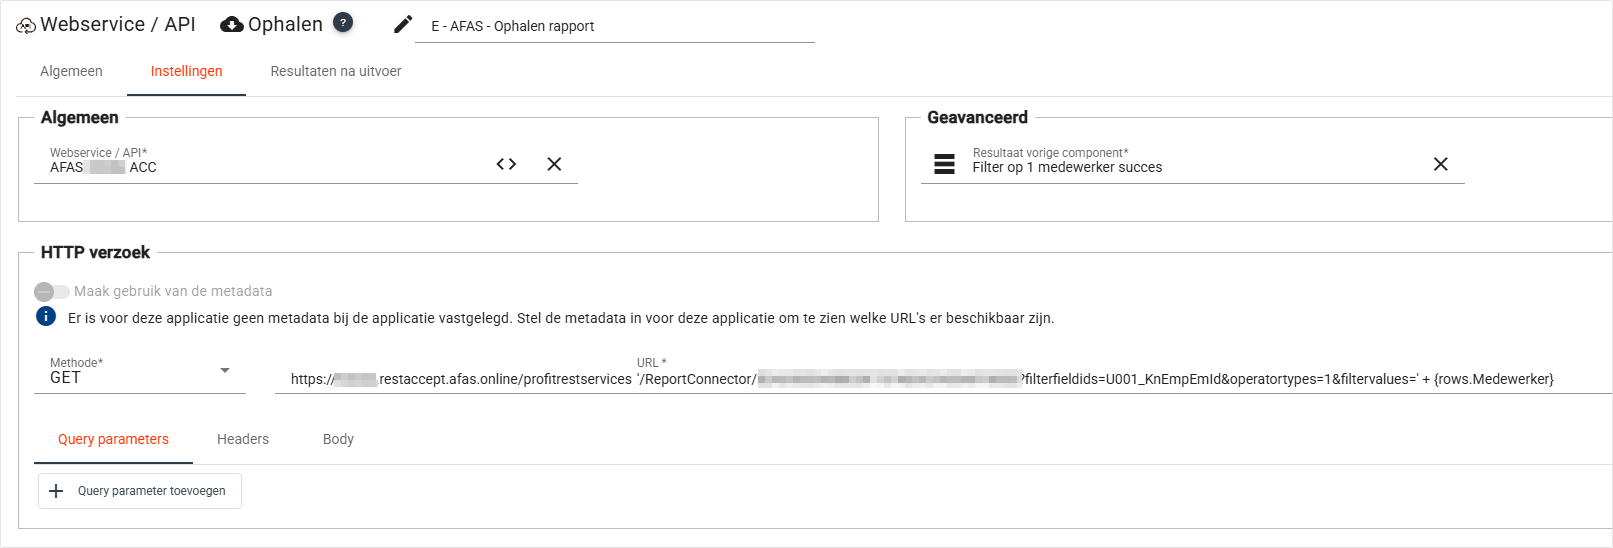Click the blue info icon

[x=46, y=317]
